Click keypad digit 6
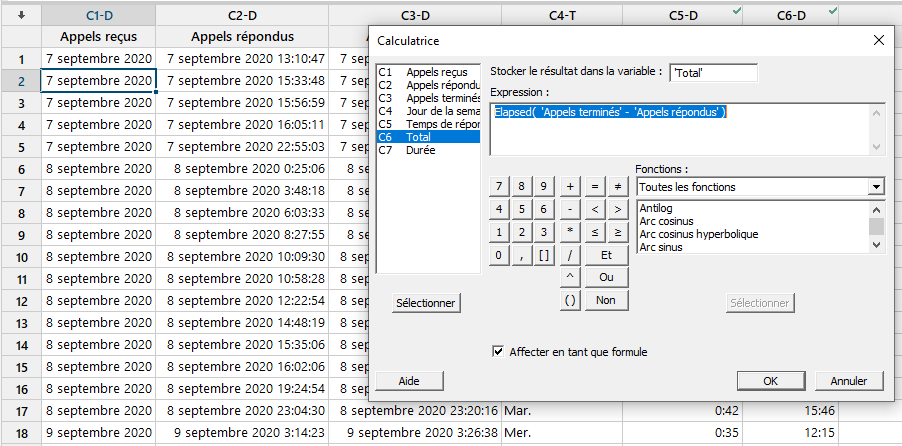 click(x=544, y=209)
